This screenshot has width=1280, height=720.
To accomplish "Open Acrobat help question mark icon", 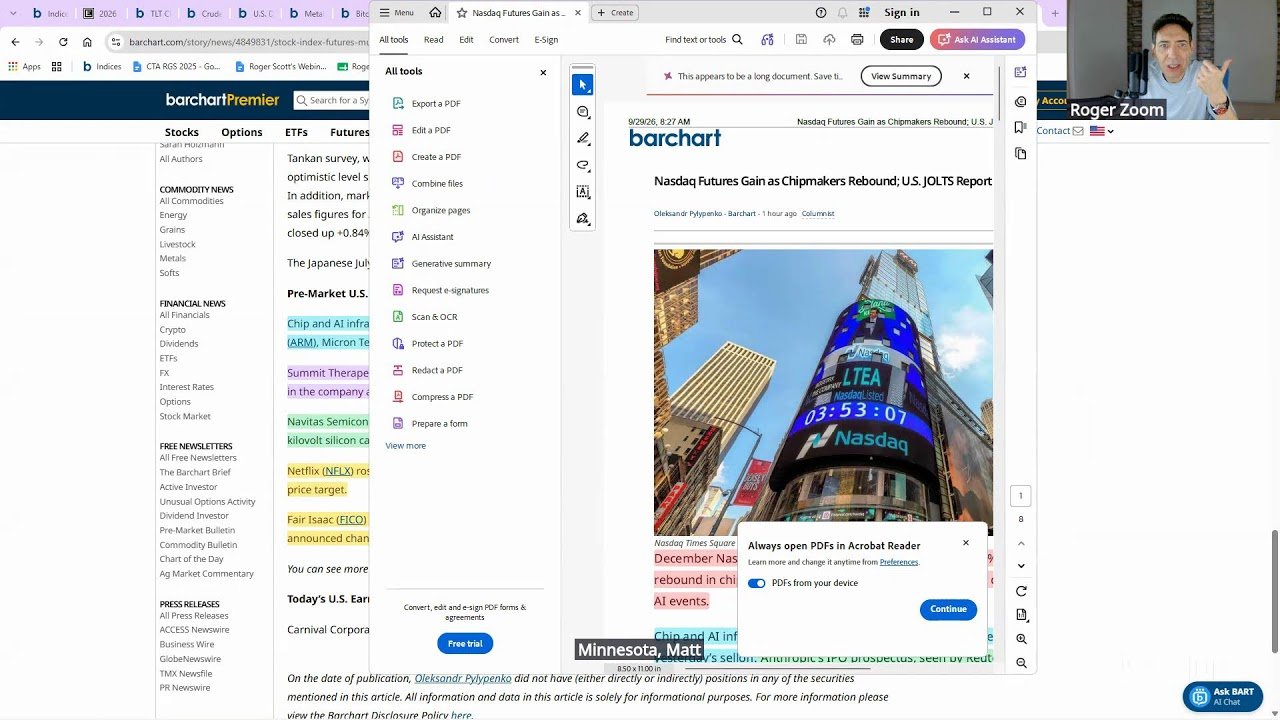I will (x=821, y=12).
